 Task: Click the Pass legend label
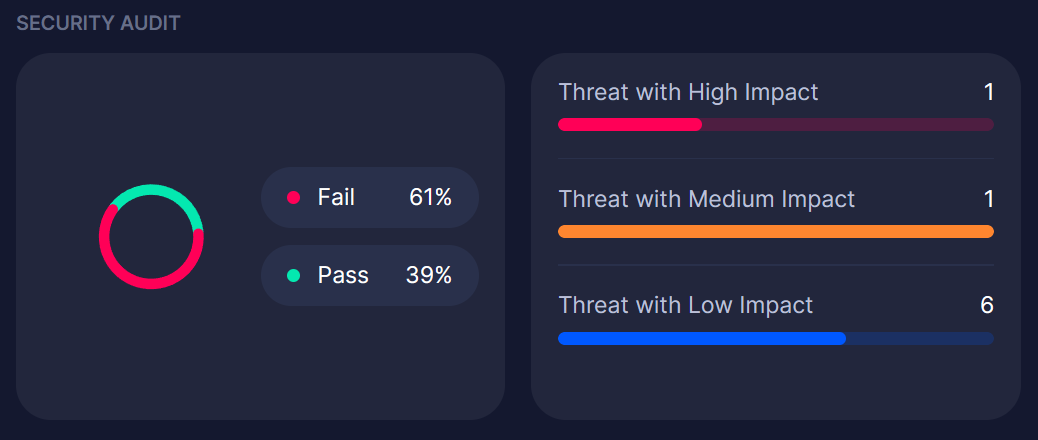343,276
